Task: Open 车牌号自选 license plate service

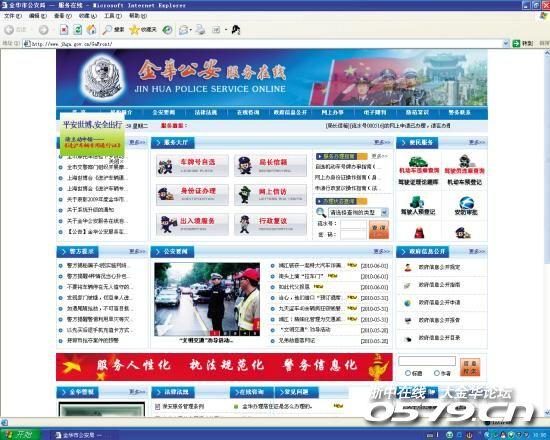Action: click(x=192, y=166)
